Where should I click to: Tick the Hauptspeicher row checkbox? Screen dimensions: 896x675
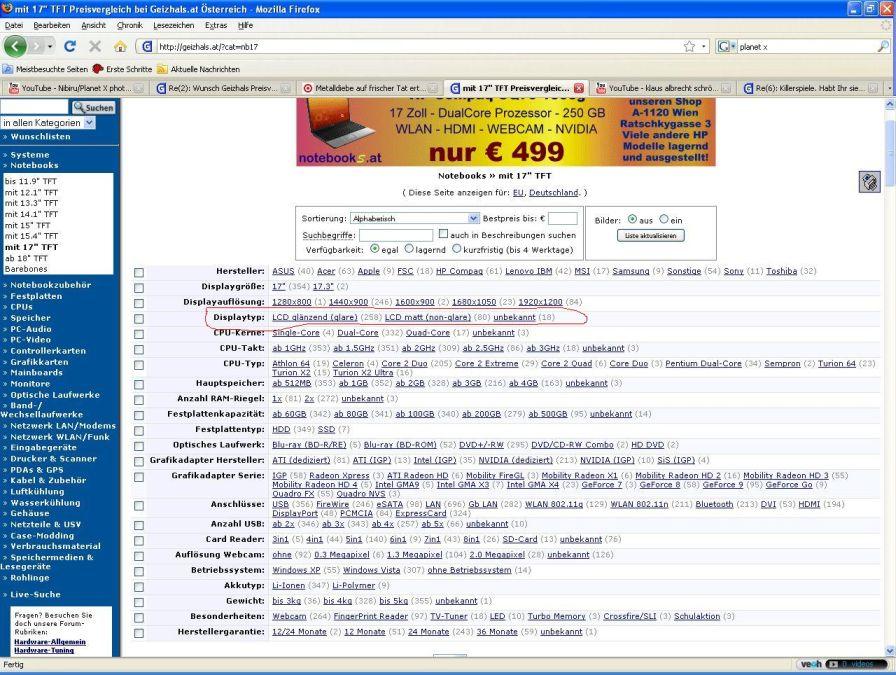[x=139, y=385]
